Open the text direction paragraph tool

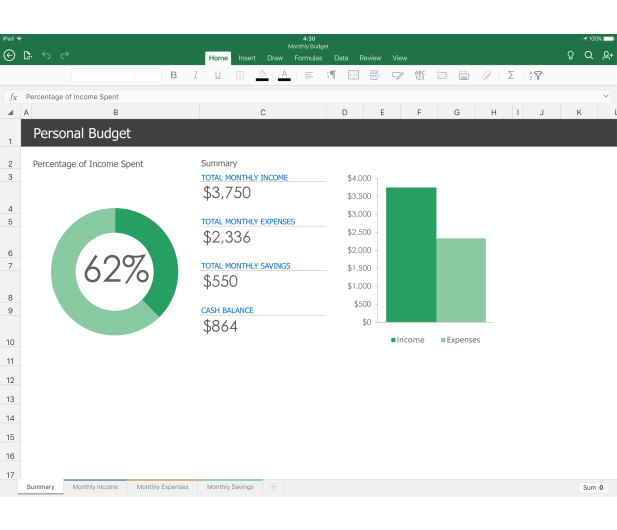coord(331,75)
